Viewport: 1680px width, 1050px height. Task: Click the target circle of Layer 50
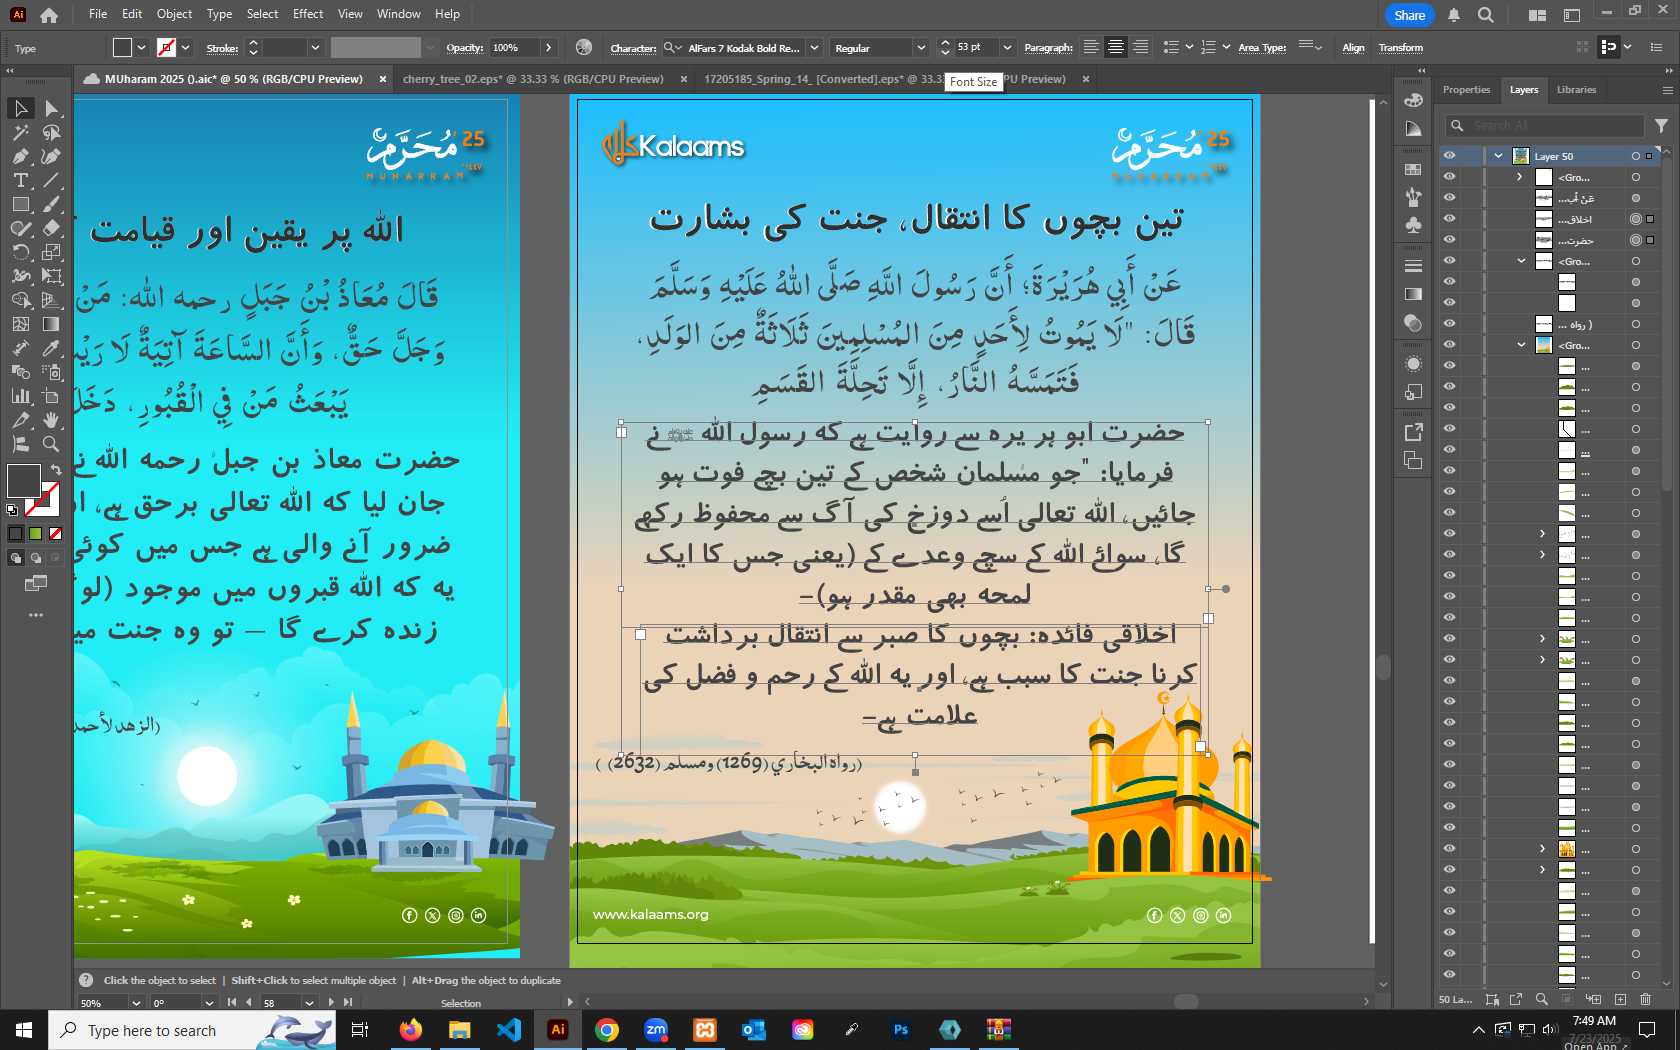pos(1636,156)
